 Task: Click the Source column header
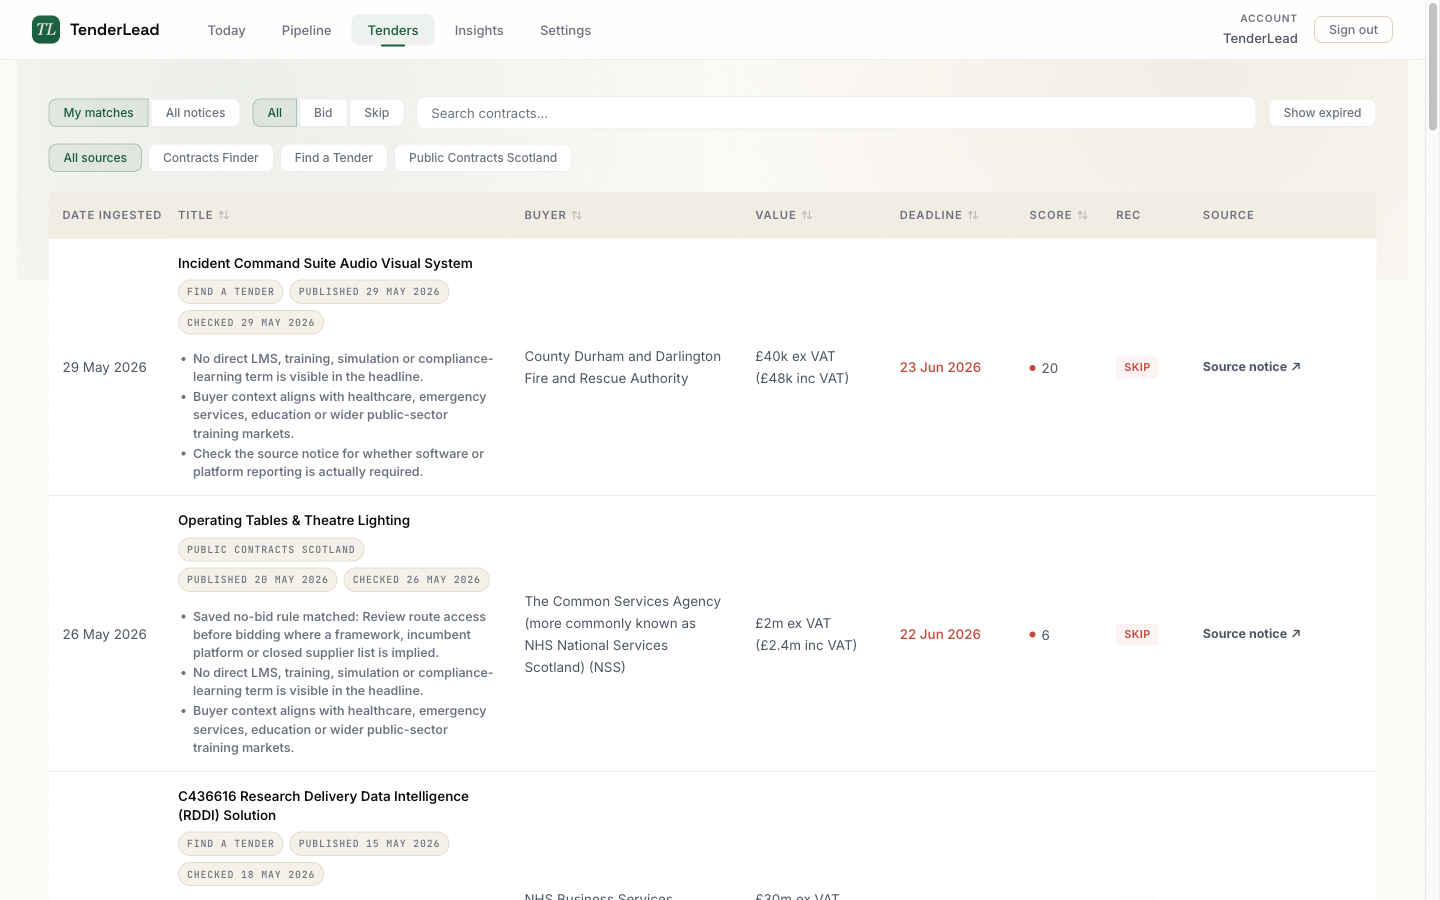point(1228,215)
